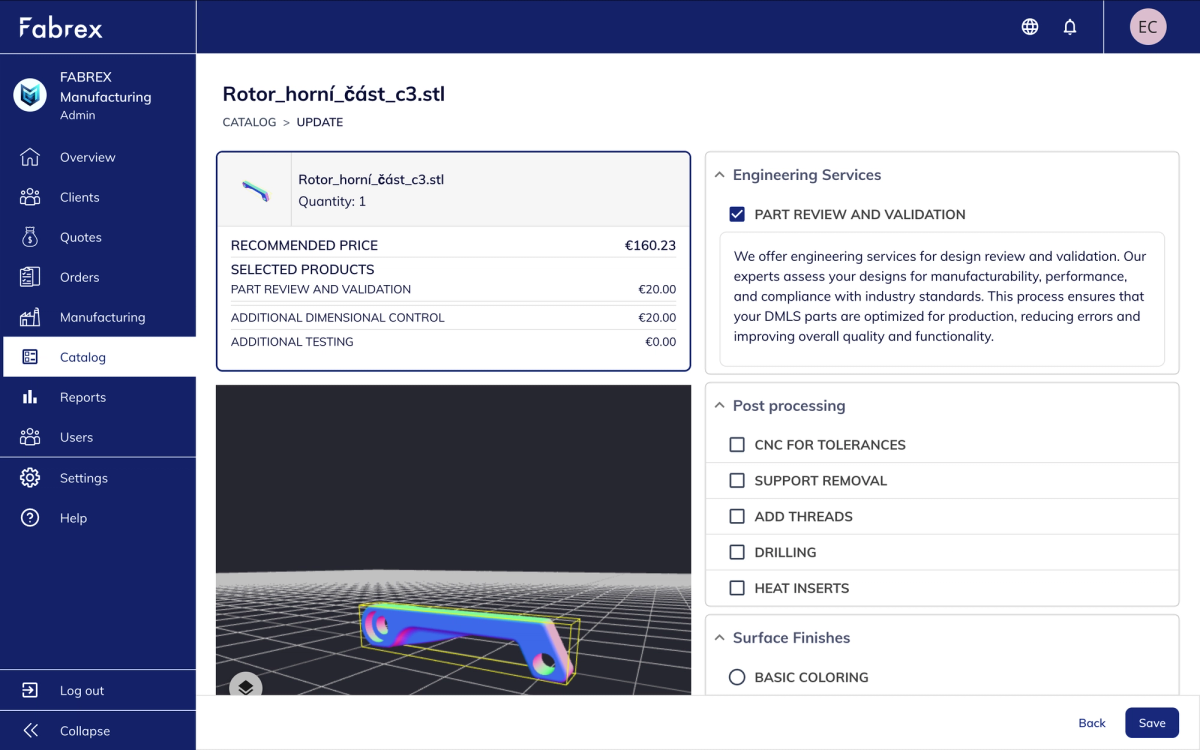Check the Heat Inserts option

click(x=737, y=588)
